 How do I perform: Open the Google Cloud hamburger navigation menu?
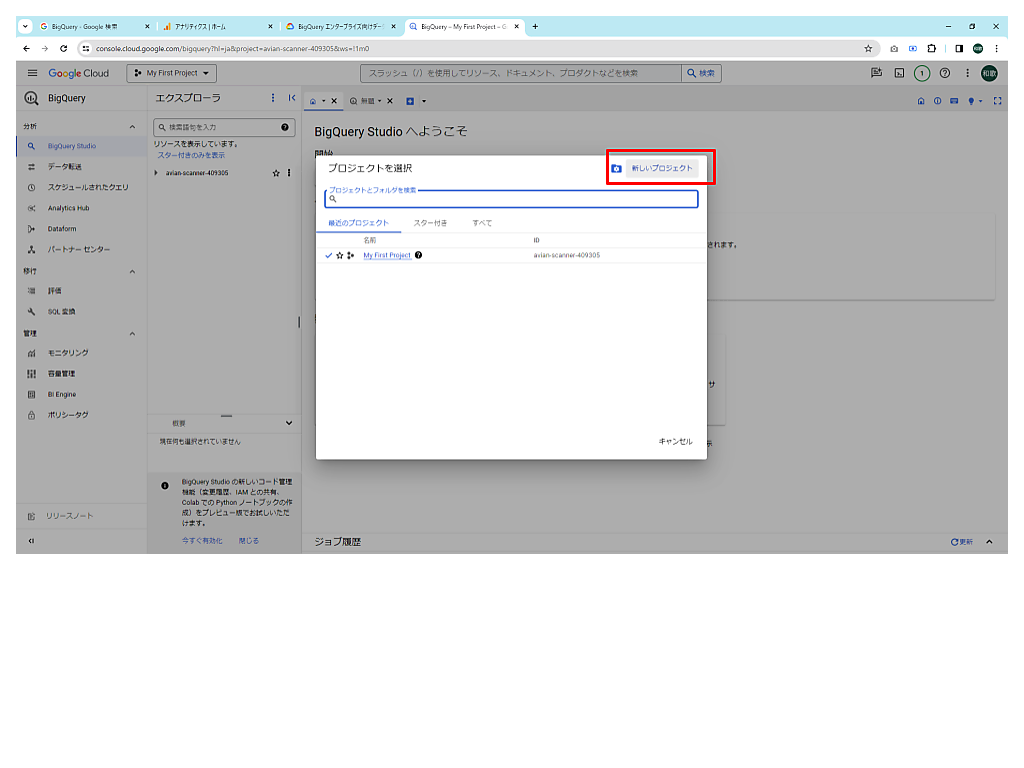[32, 73]
